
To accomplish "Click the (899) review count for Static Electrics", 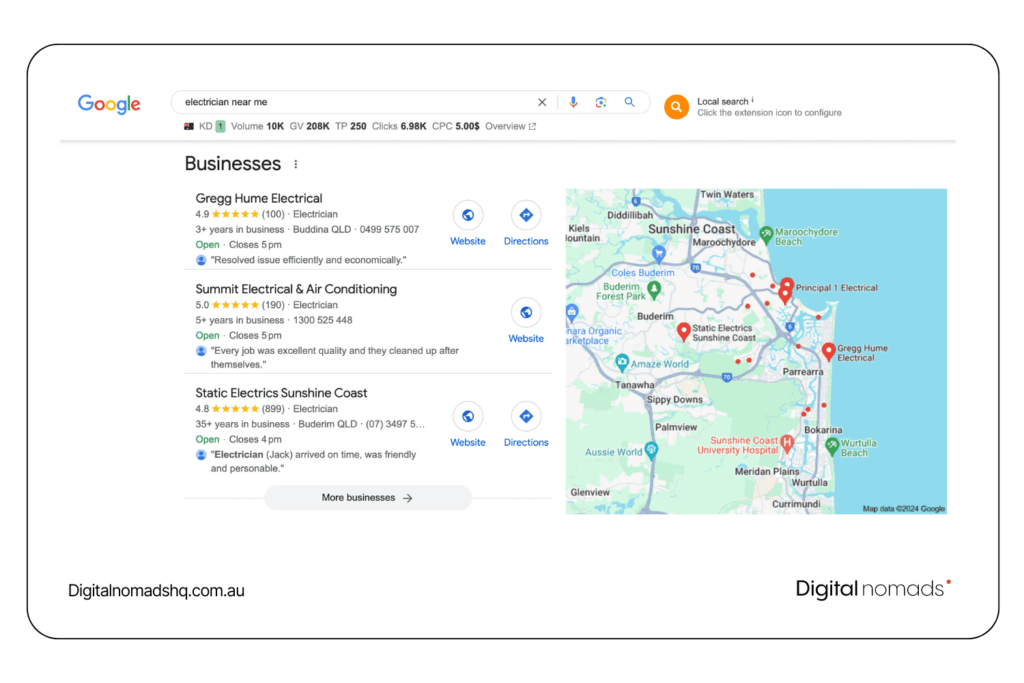I will pyautogui.click(x=273, y=409).
